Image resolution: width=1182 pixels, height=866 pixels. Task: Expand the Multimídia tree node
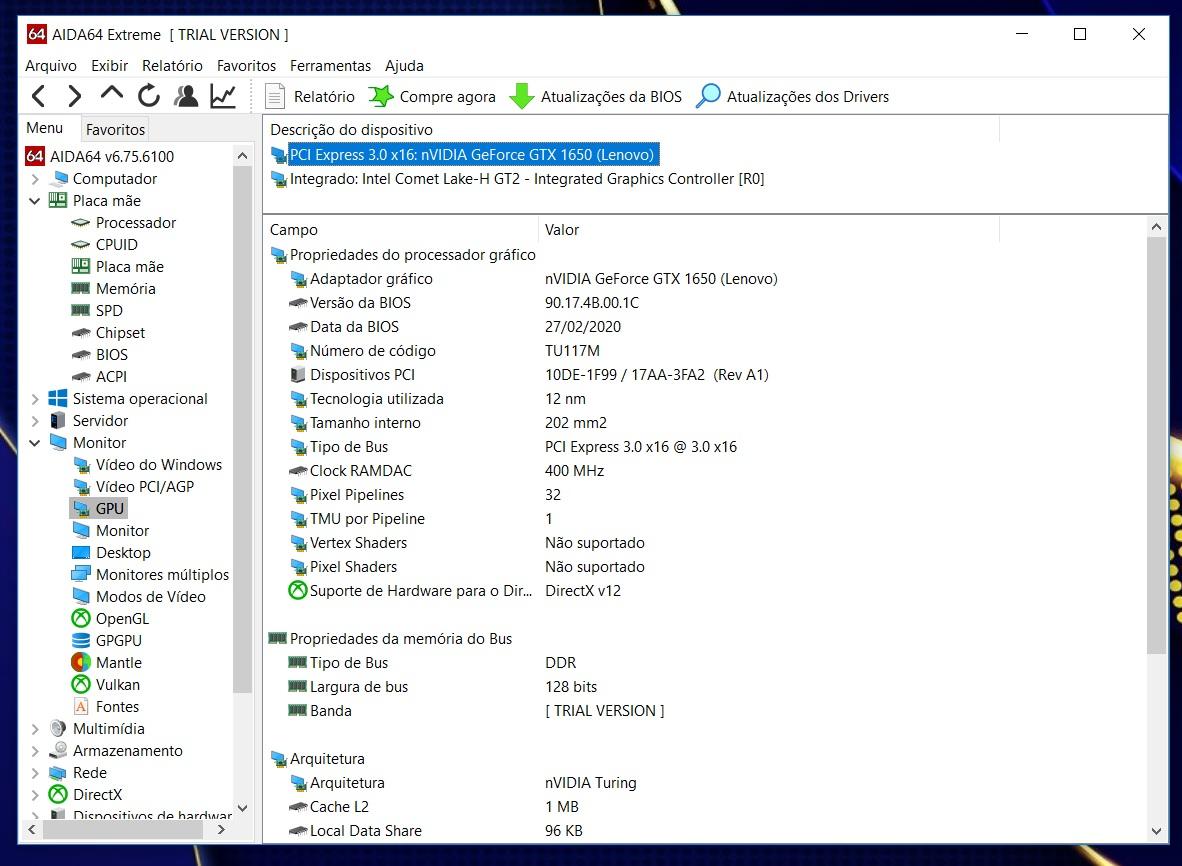pos(35,729)
